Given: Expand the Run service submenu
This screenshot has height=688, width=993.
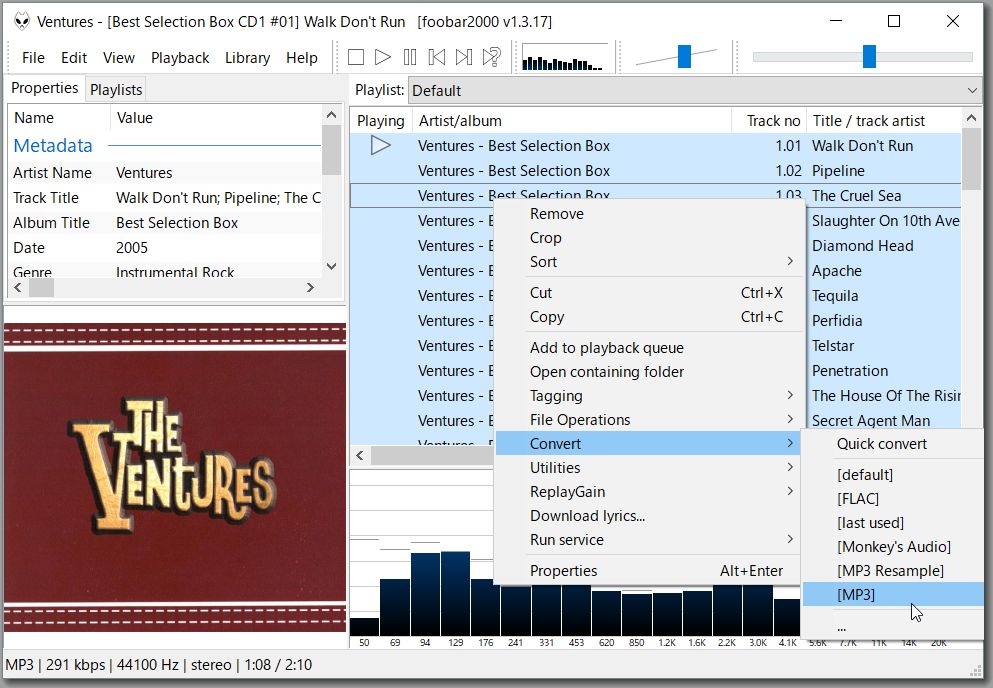Looking at the screenshot, I should 647,540.
